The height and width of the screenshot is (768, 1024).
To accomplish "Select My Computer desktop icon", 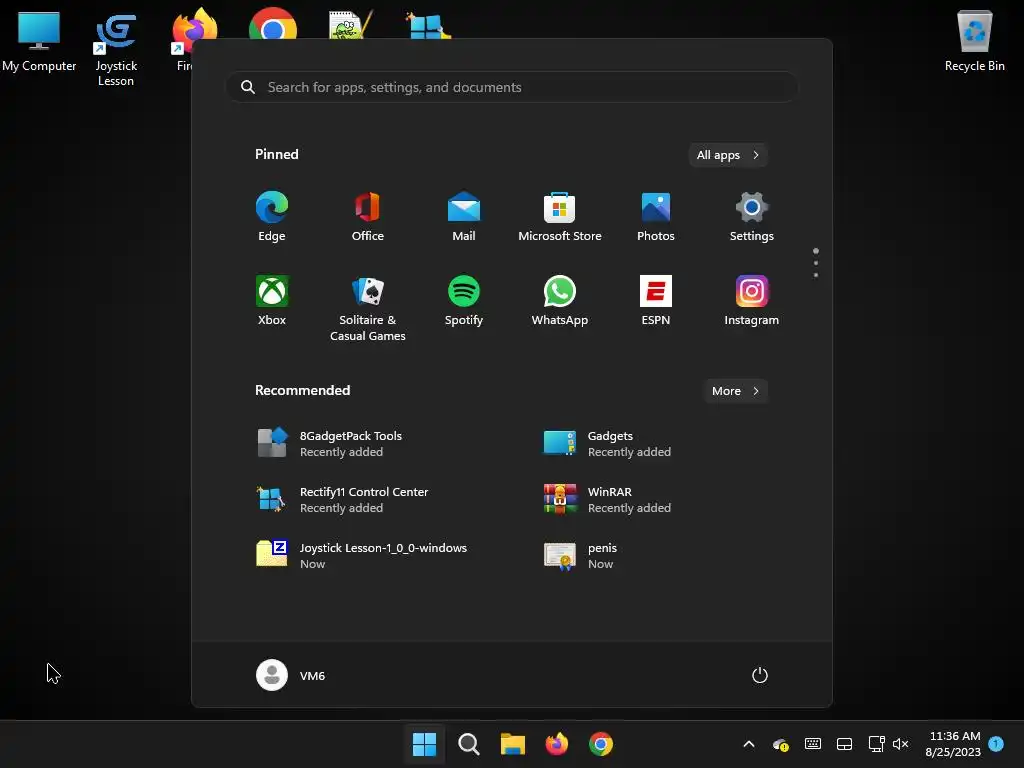I will pos(39,41).
